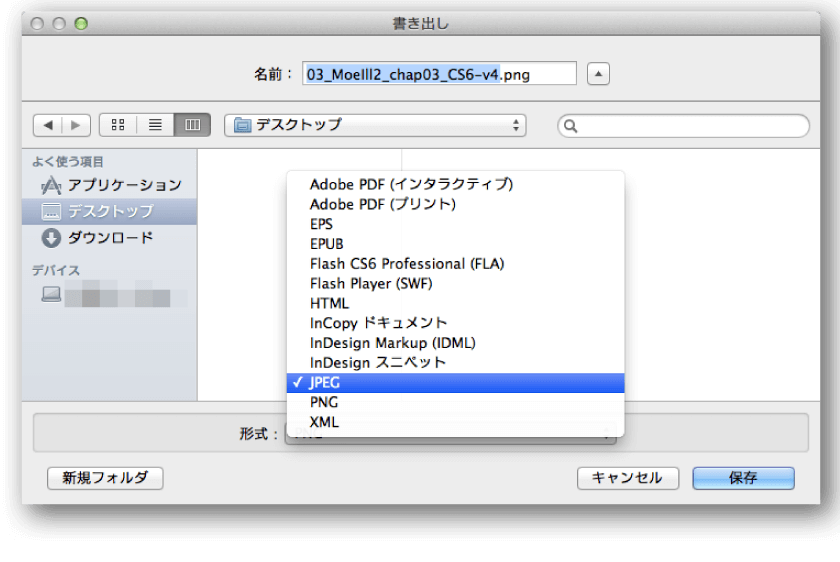Click the 名前 filename text field
The image size is (840, 562).
439,74
